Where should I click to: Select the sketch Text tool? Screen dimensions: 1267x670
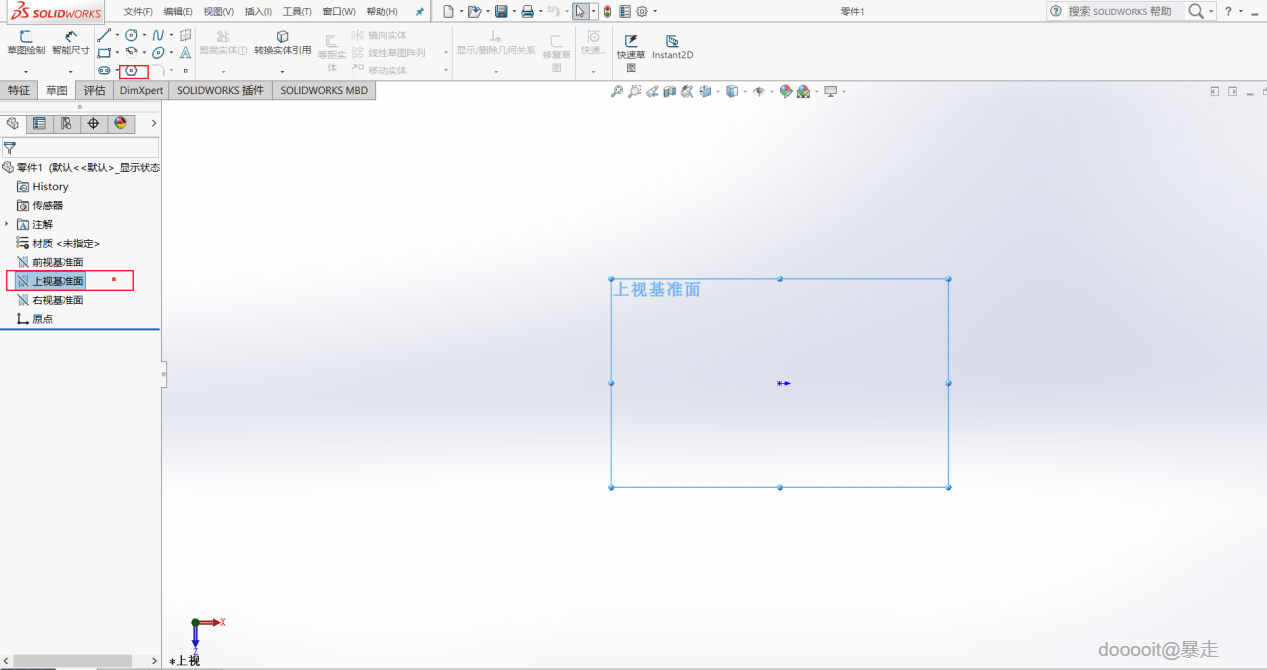(185, 52)
